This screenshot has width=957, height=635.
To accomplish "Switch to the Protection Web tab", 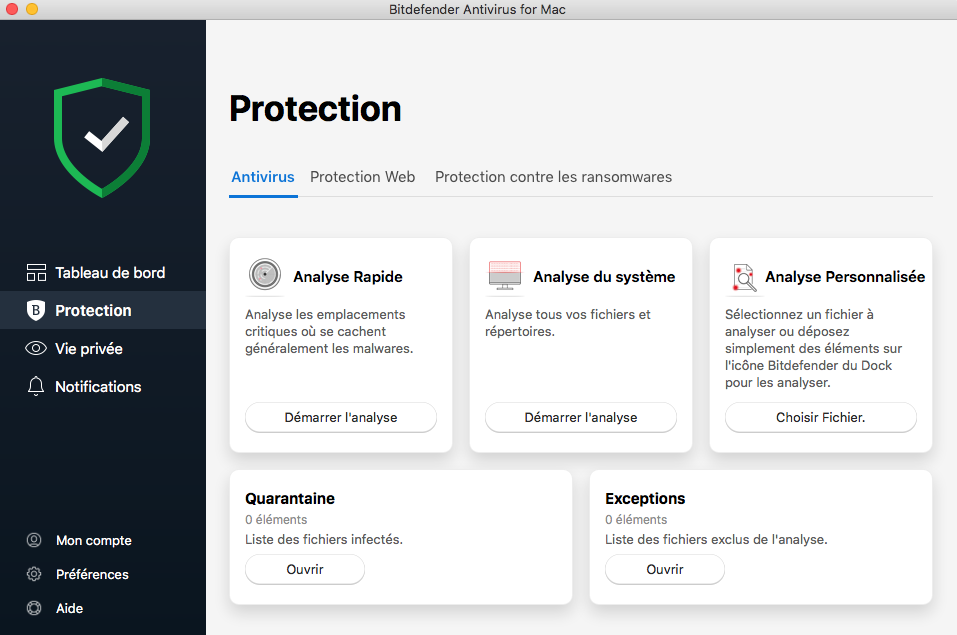I will [363, 177].
